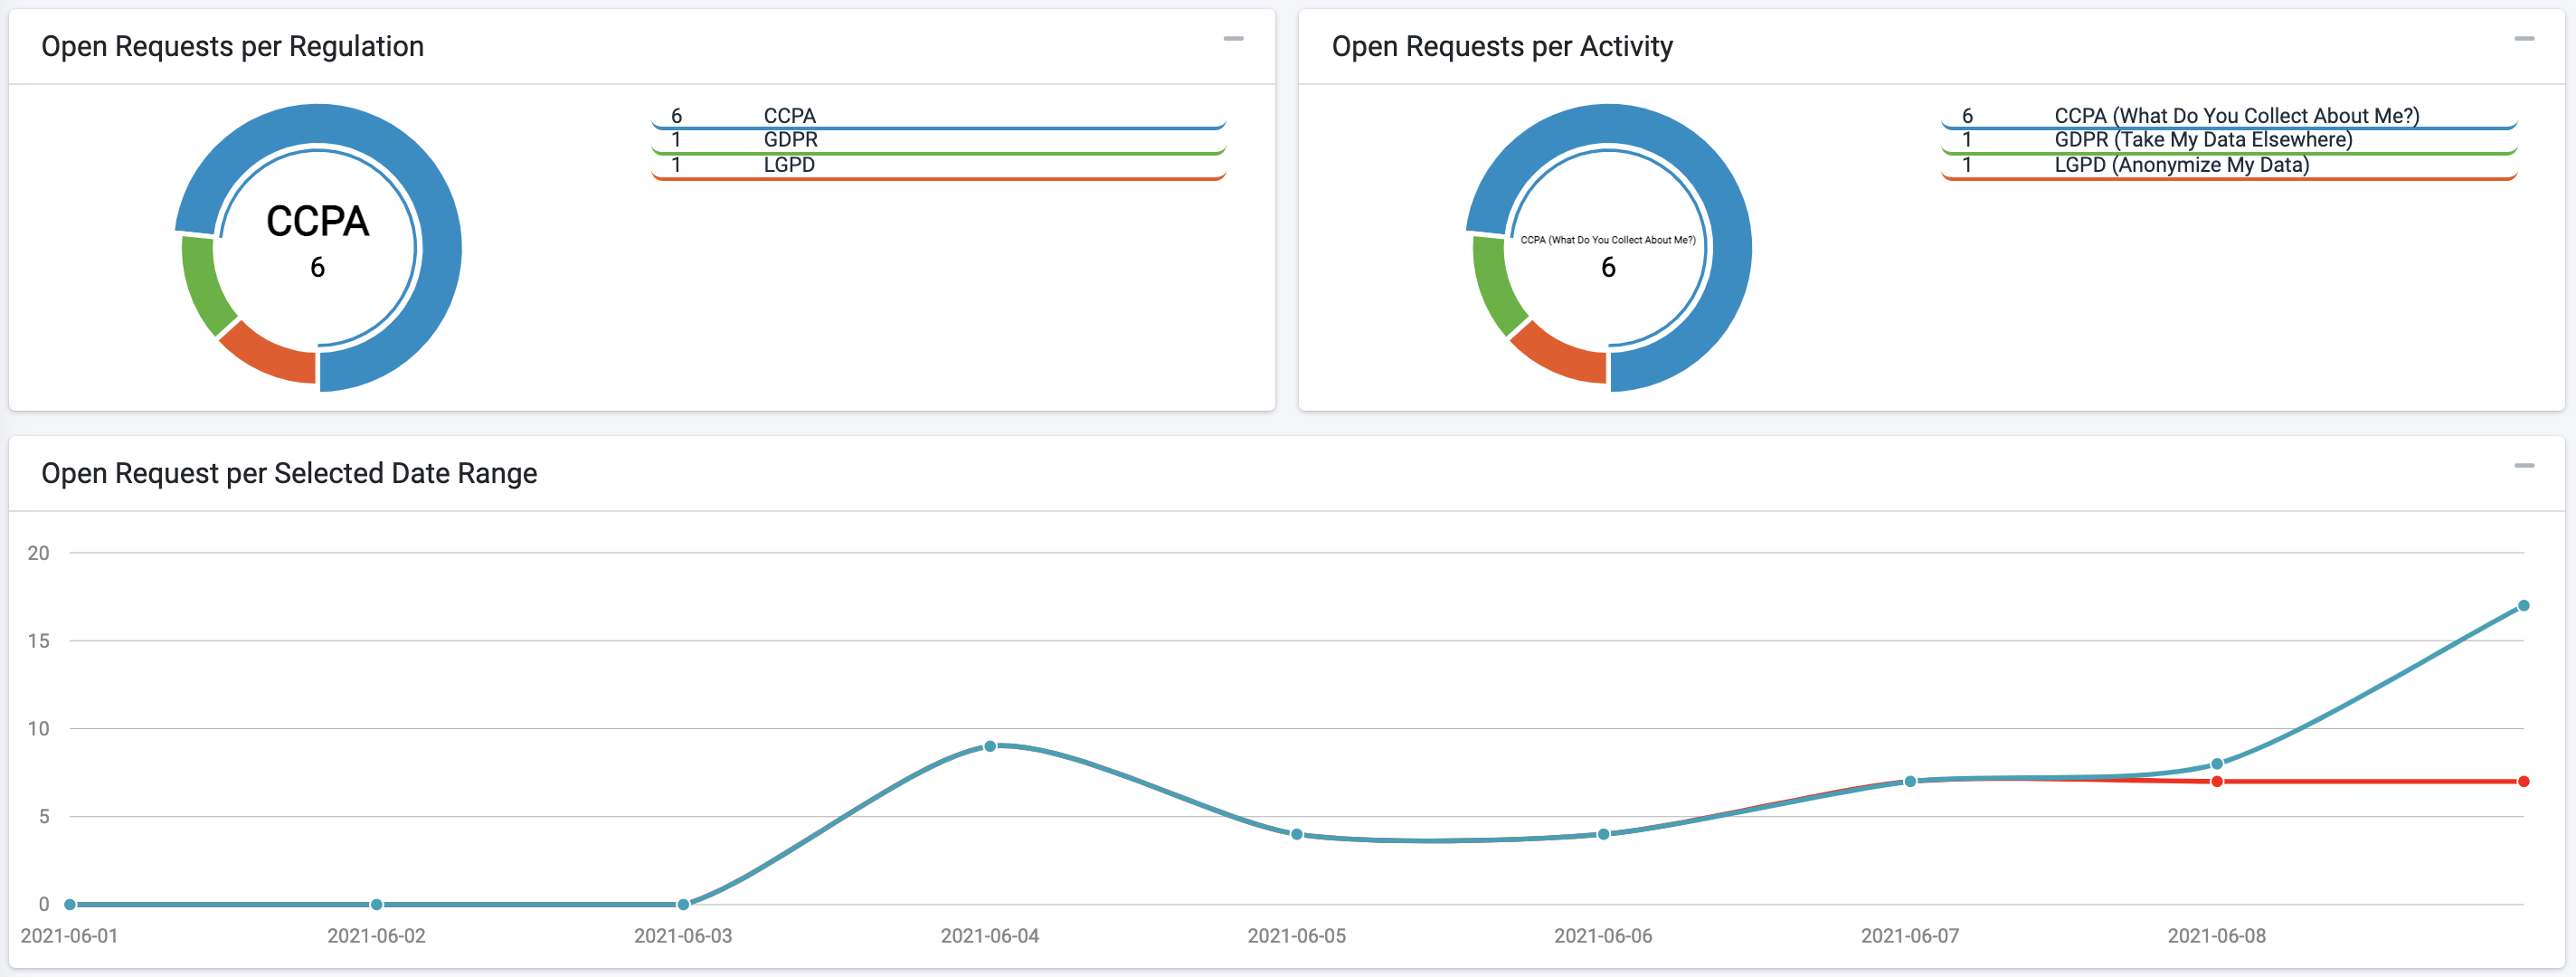Screen dimensions: 2576x977
Task: Click the green GDPR segment of Regulation donut
Action: point(205,285)
